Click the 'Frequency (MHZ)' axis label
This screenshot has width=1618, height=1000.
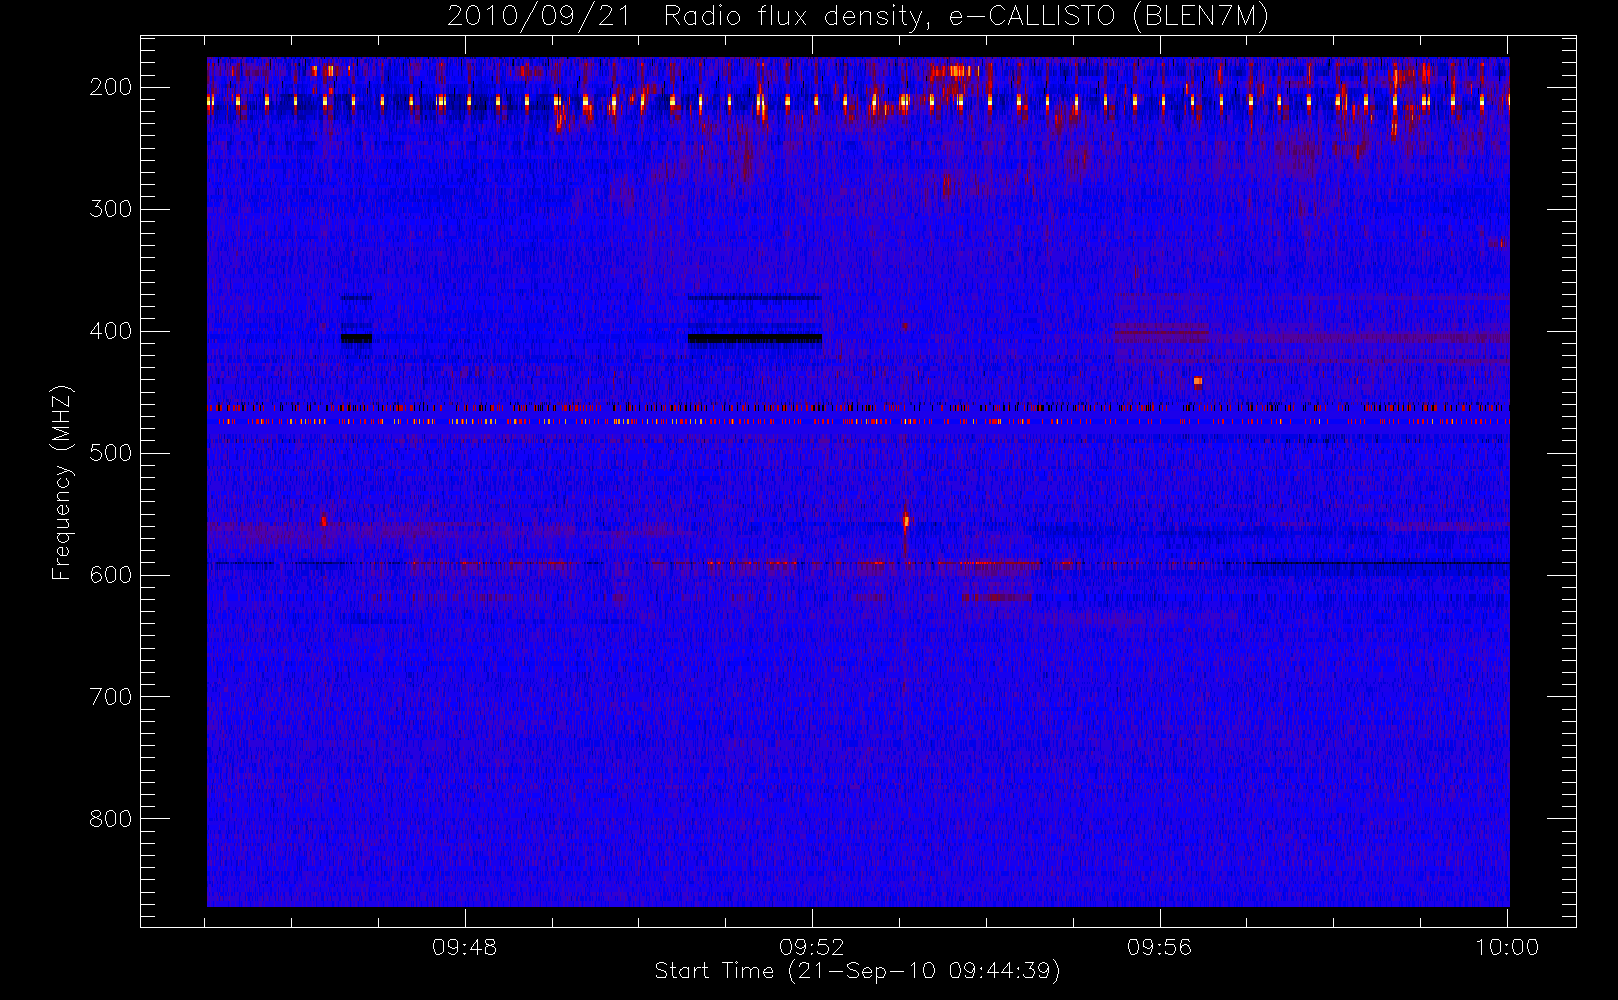(x=62, y=482)
